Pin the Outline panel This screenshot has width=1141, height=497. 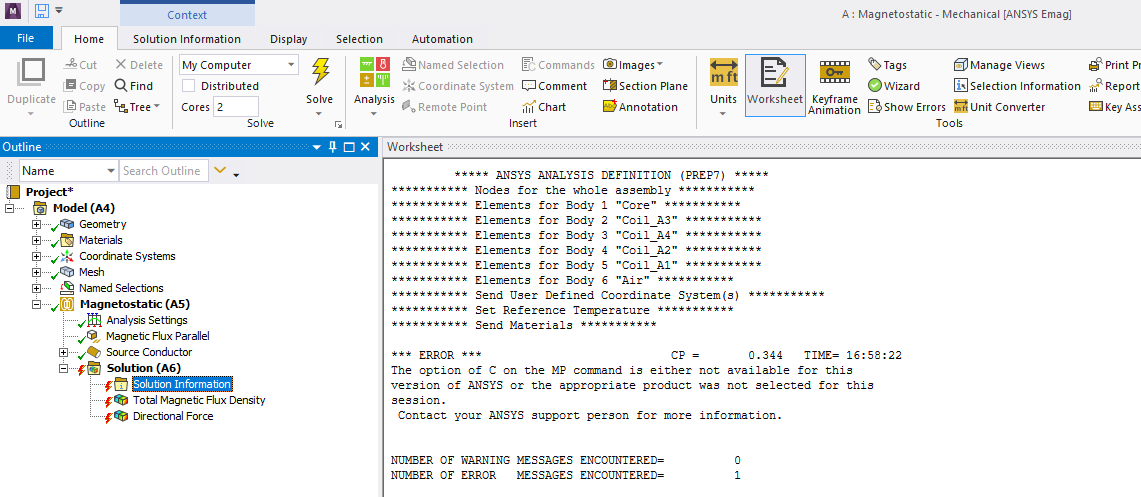(x=333, y=147)
